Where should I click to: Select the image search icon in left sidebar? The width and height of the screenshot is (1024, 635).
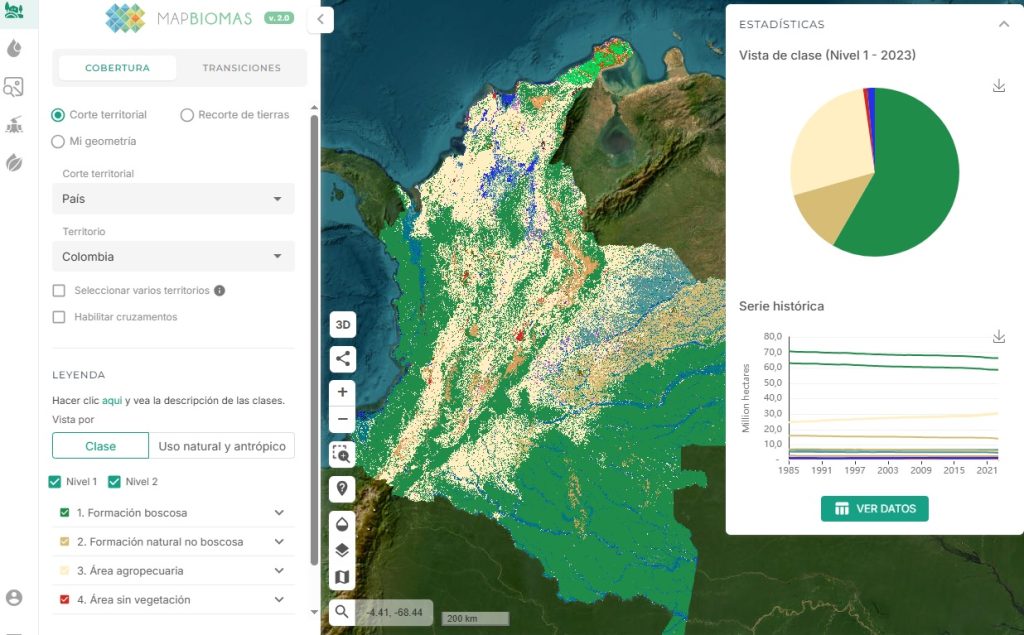tap(14, 88)
